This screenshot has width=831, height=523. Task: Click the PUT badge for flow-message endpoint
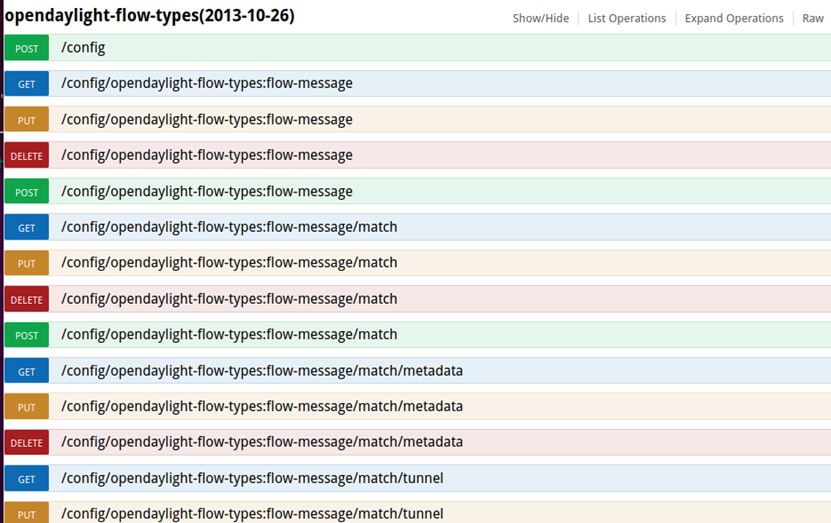[x=27, y=120]
